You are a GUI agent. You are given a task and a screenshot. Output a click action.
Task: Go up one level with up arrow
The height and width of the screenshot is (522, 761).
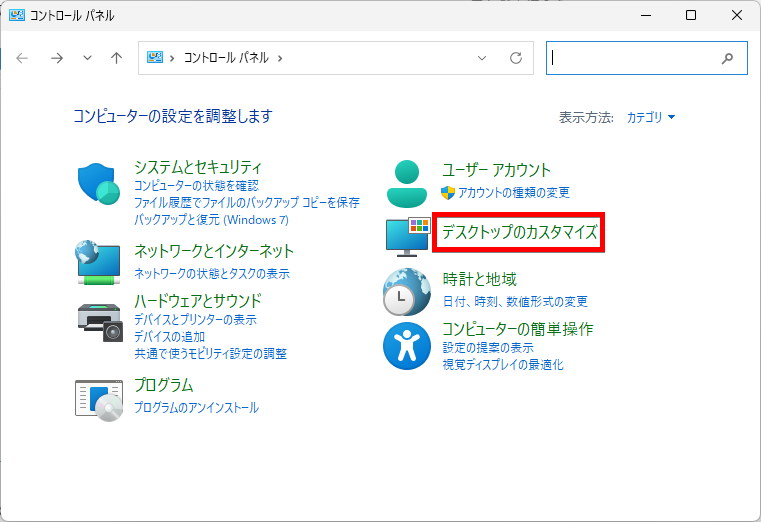pyautogui.click(x=116, y=58)
